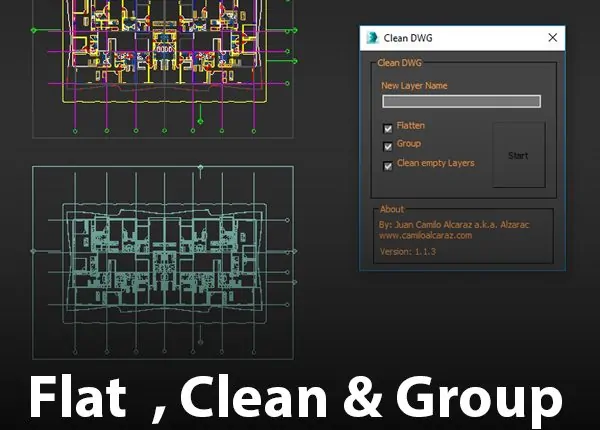
Task: Click the 3ds Max logo in title bar
Action: pos(373,38)
